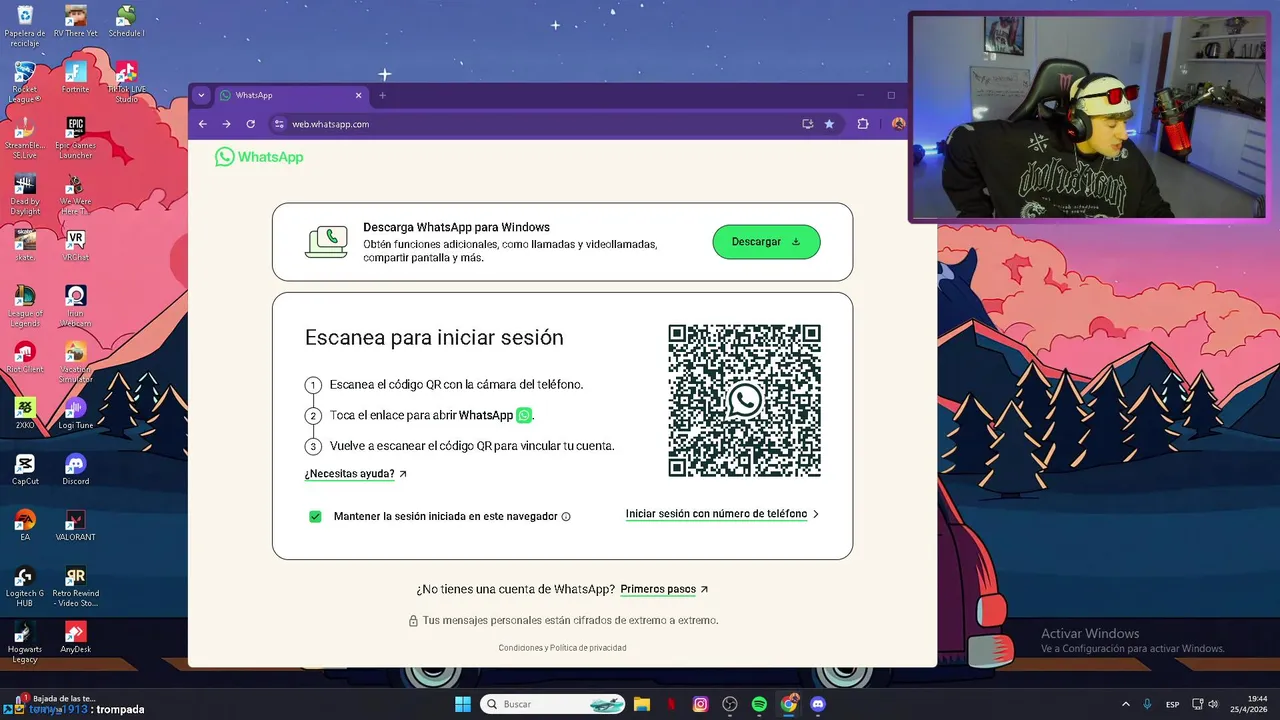Image resolution: width=1280 pixels, height=720 pixels.
Task: View site information icon in address bar
Action: (280, 124)
